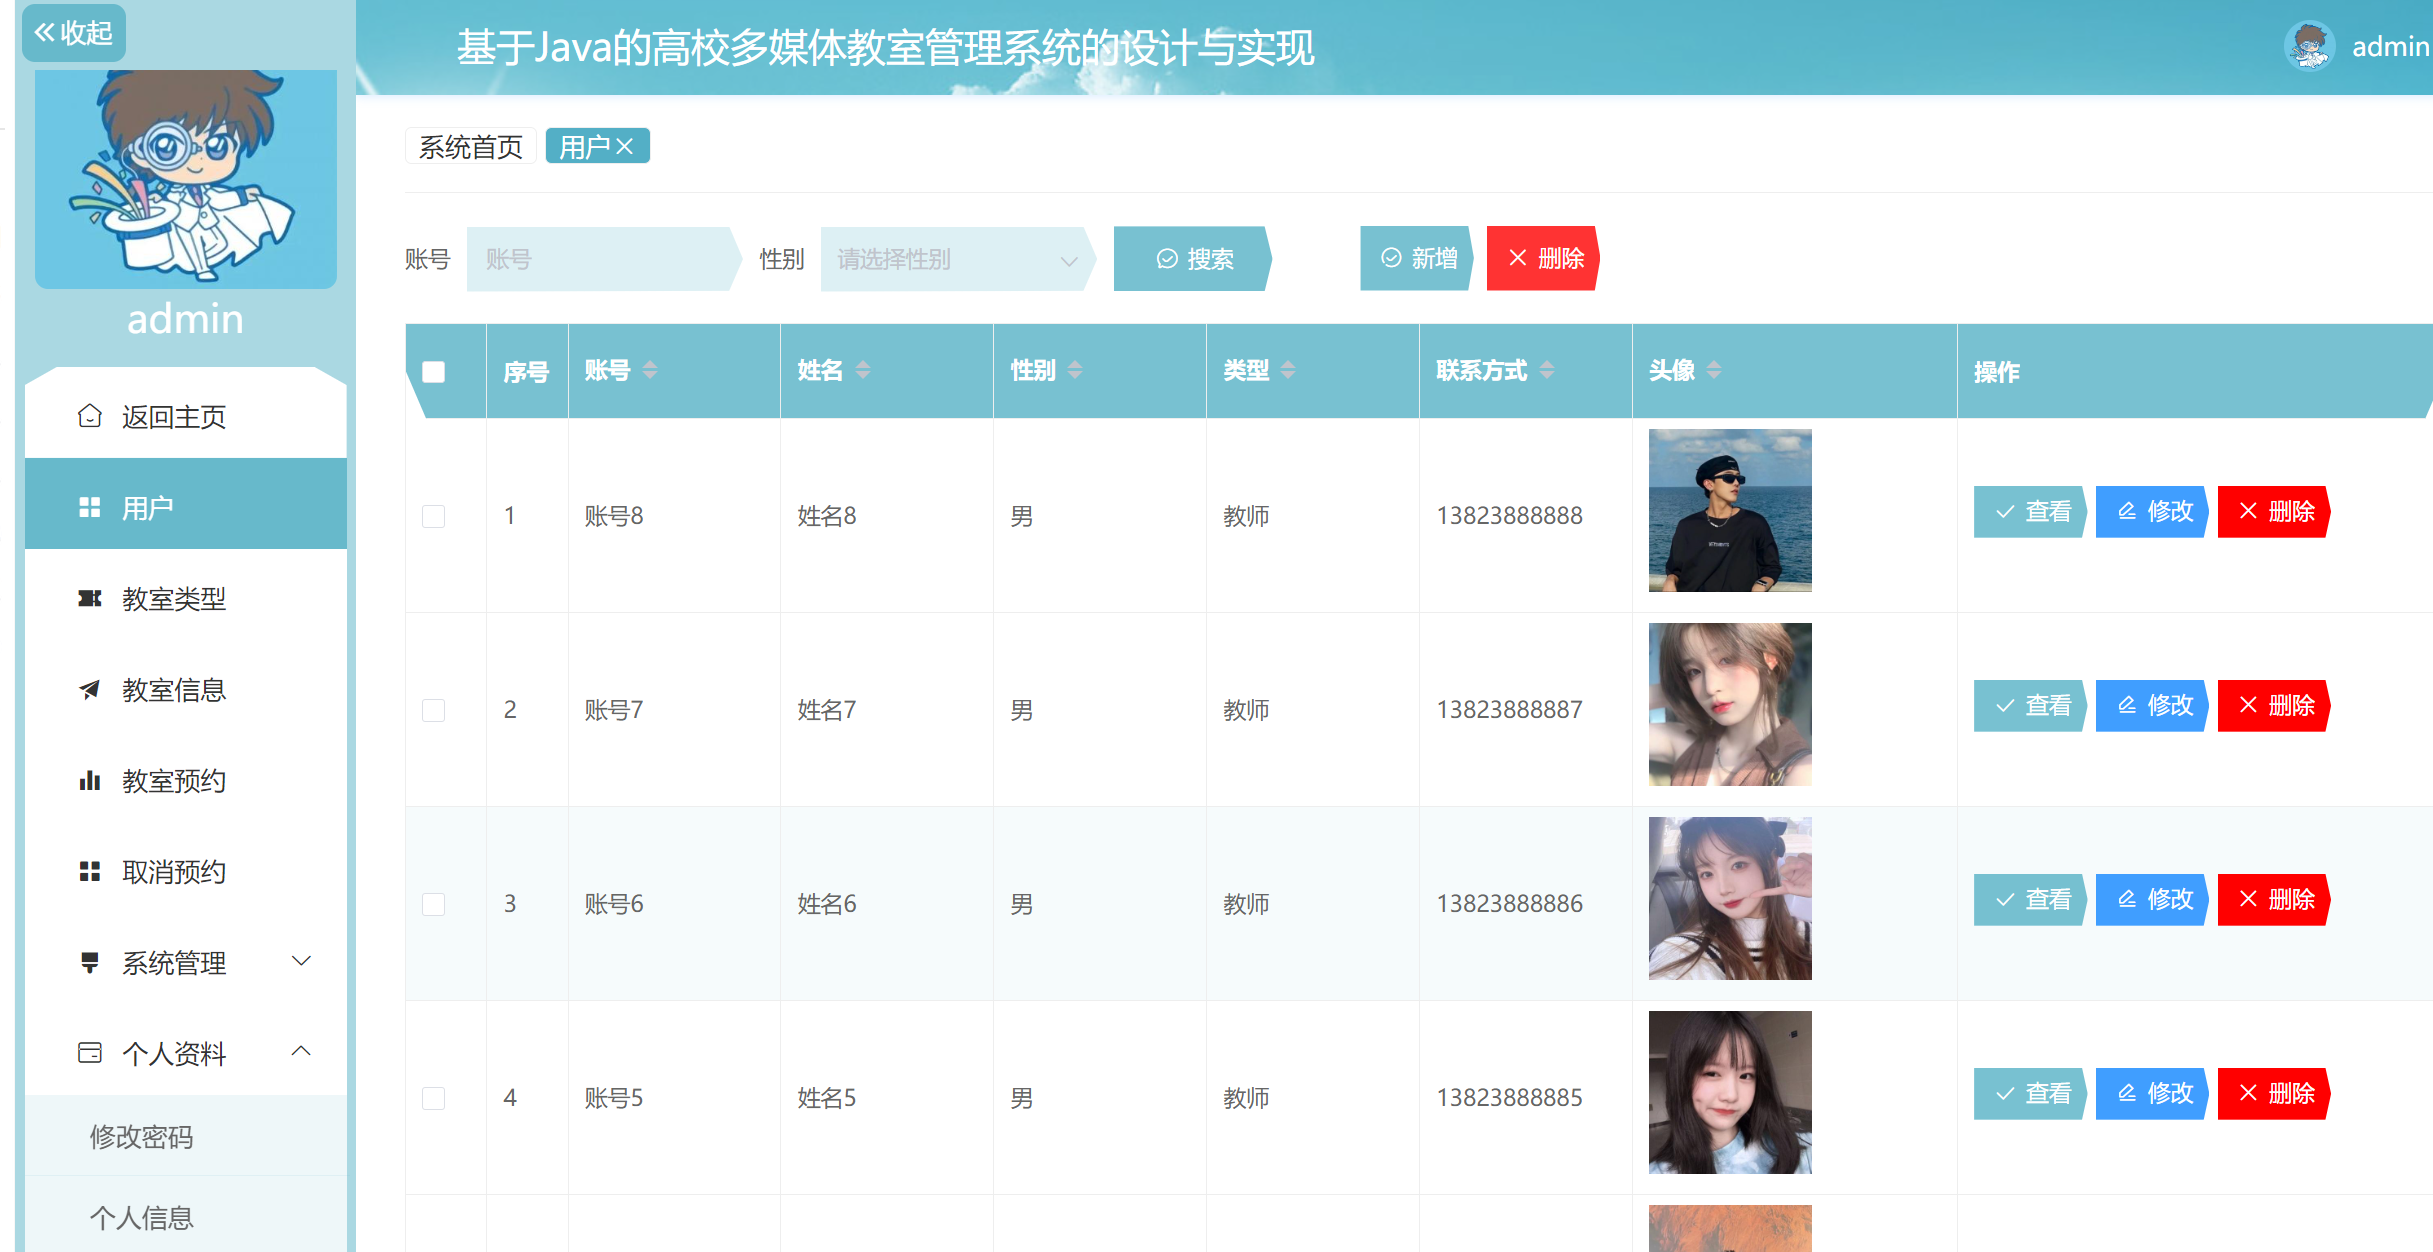Click the paper plane icon for 教室信息
Viewport: 2433px width, 1252px height.
coord(90,690)
